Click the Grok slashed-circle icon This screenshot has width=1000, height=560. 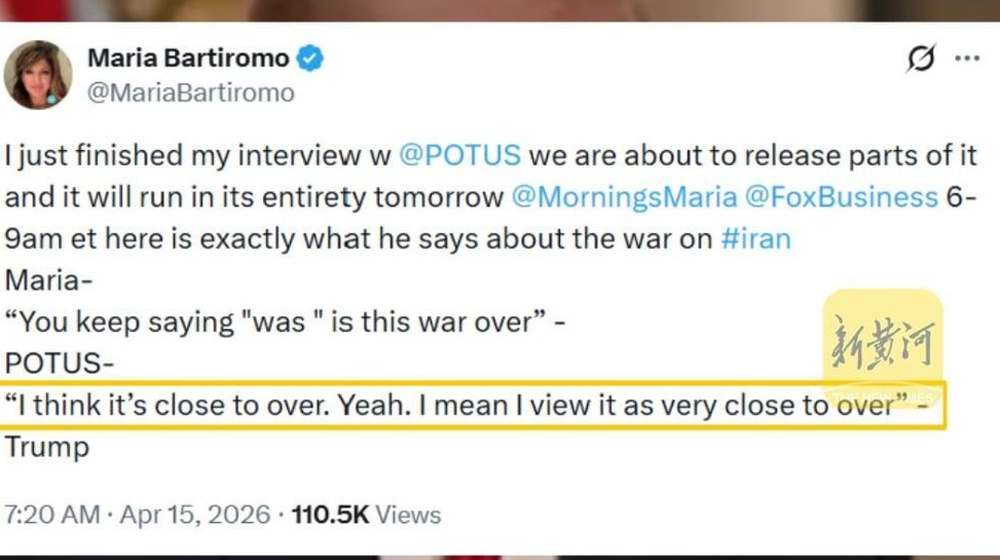tap(921, 60)
